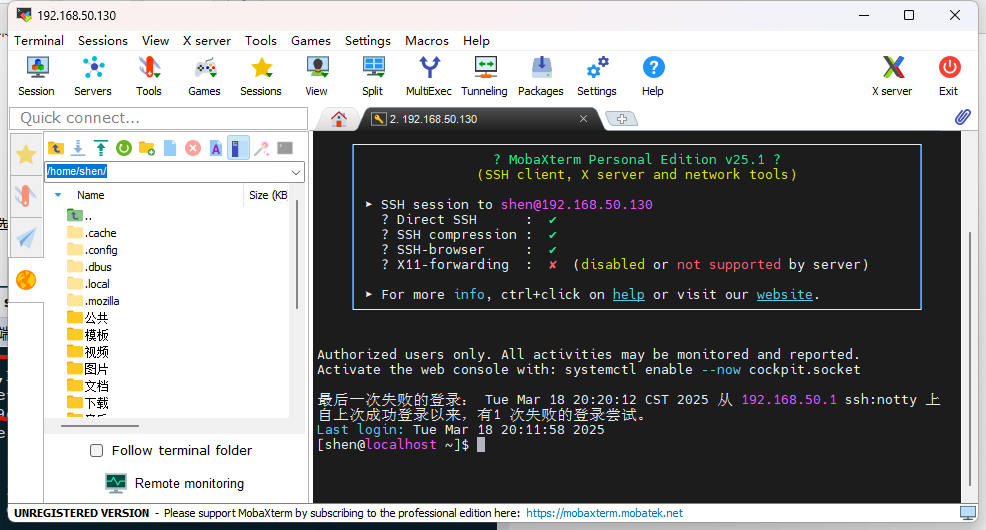Open the second Sessions menu bar item

(103, 41)
